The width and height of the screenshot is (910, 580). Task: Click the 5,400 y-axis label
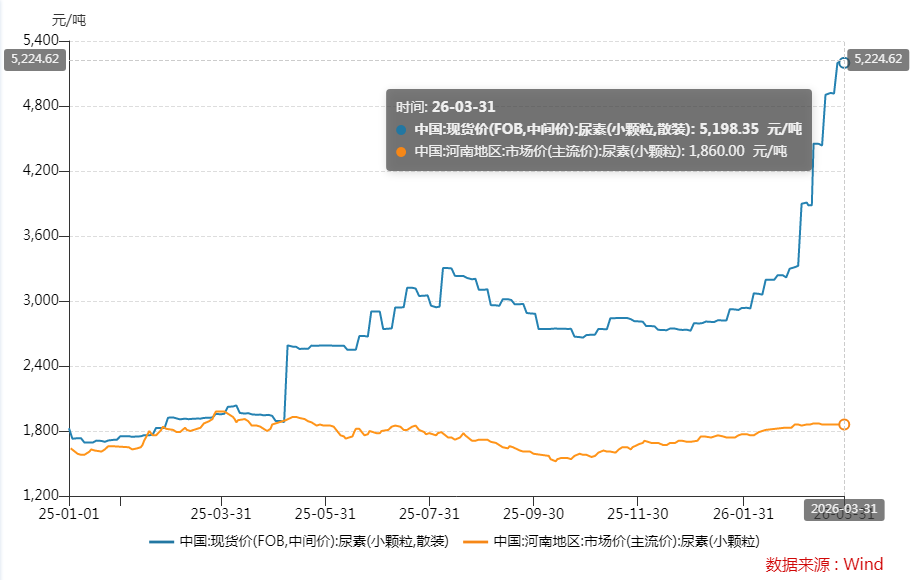[x=42, y=40]
